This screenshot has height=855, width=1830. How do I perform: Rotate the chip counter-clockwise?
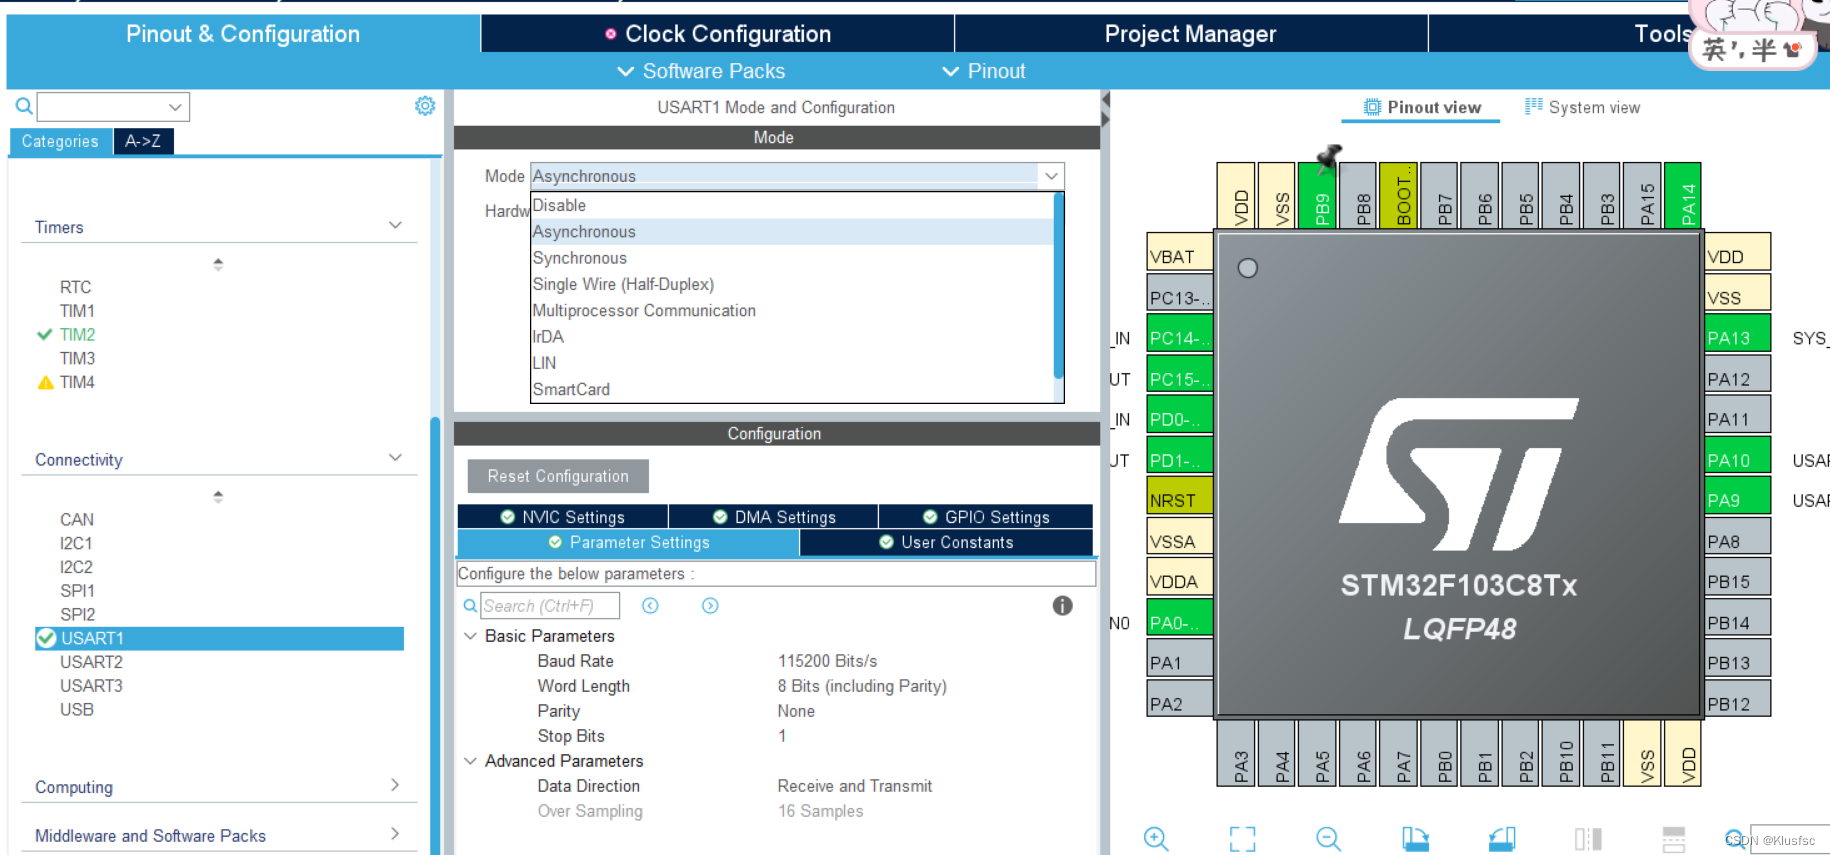click(1502, 838)
